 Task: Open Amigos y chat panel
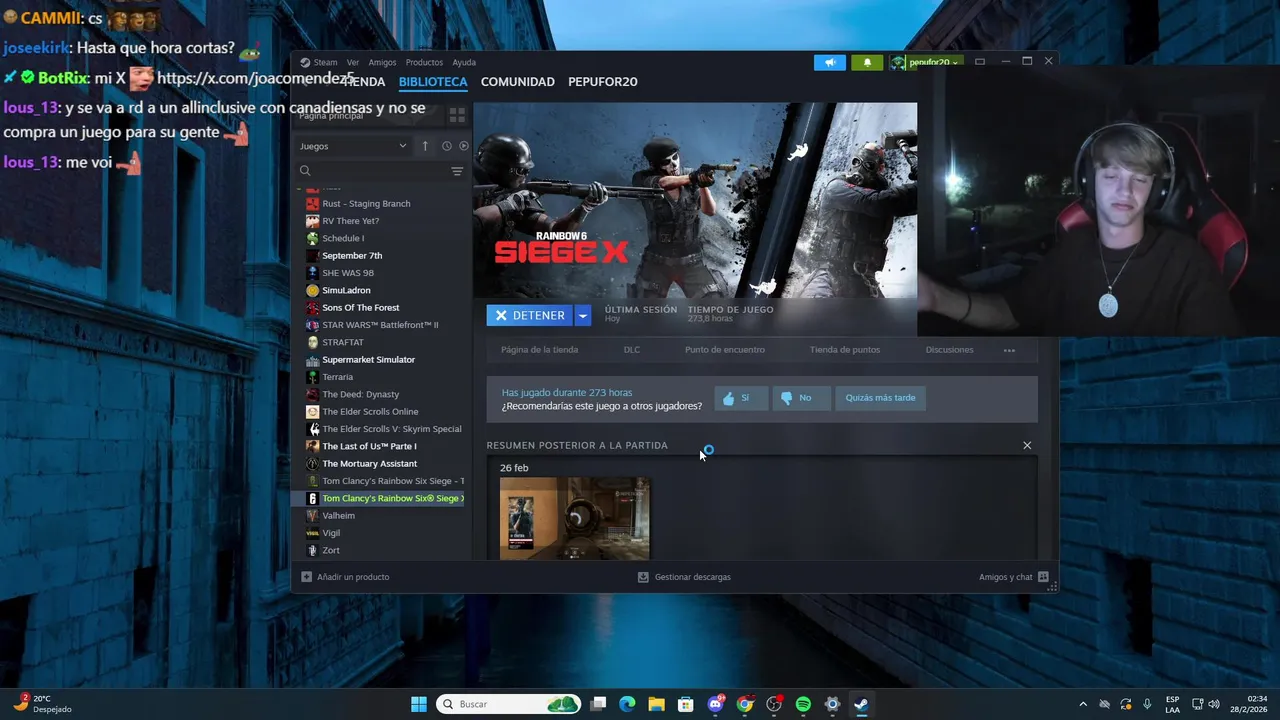(x=1013, y=577)
